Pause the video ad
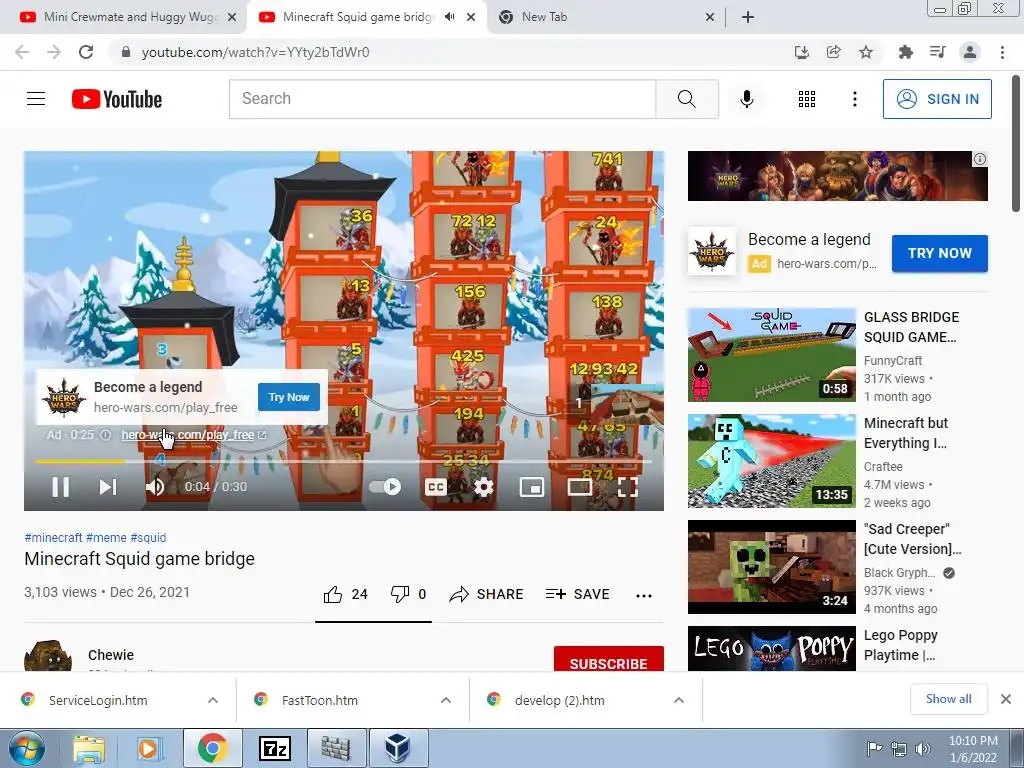 point(60,487)
